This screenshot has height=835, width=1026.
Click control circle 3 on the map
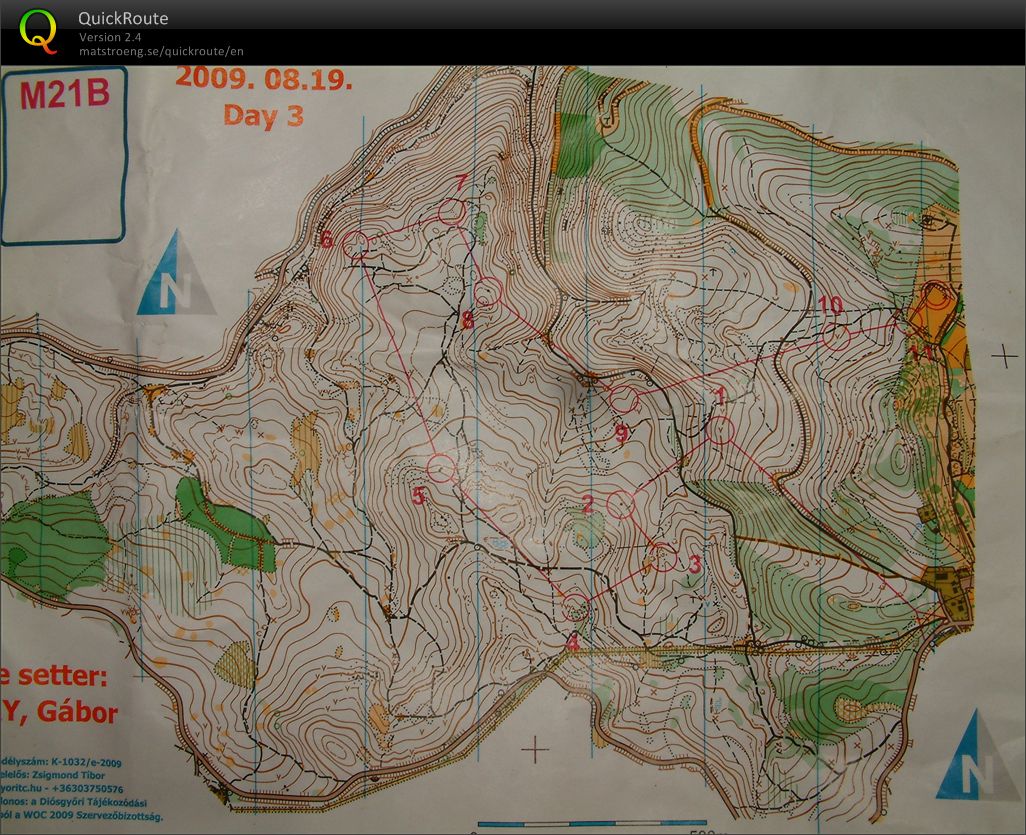tap(662, 556)
